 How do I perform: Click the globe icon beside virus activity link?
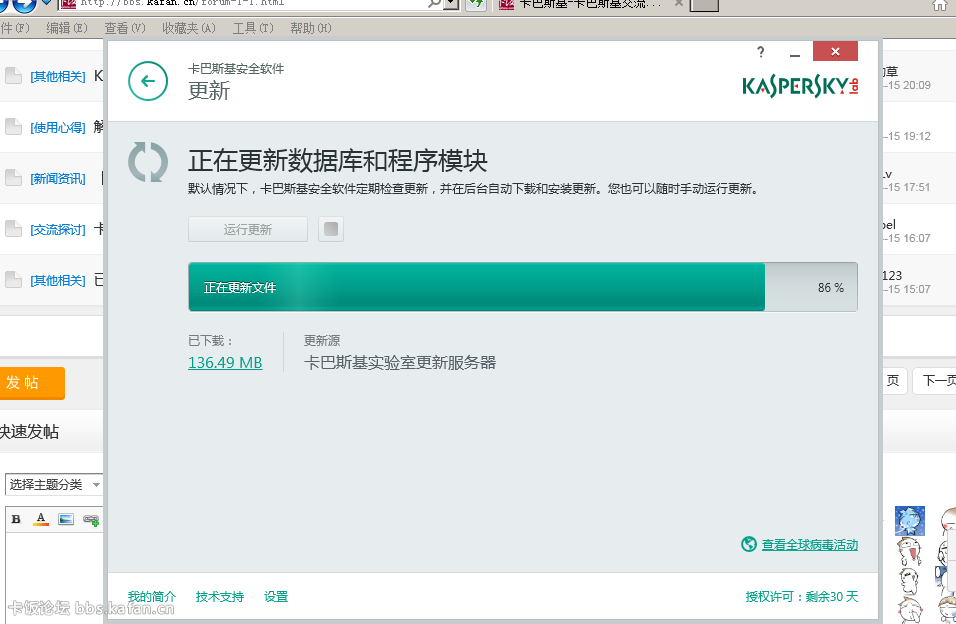pyautogui.click(x=749, y=544)
